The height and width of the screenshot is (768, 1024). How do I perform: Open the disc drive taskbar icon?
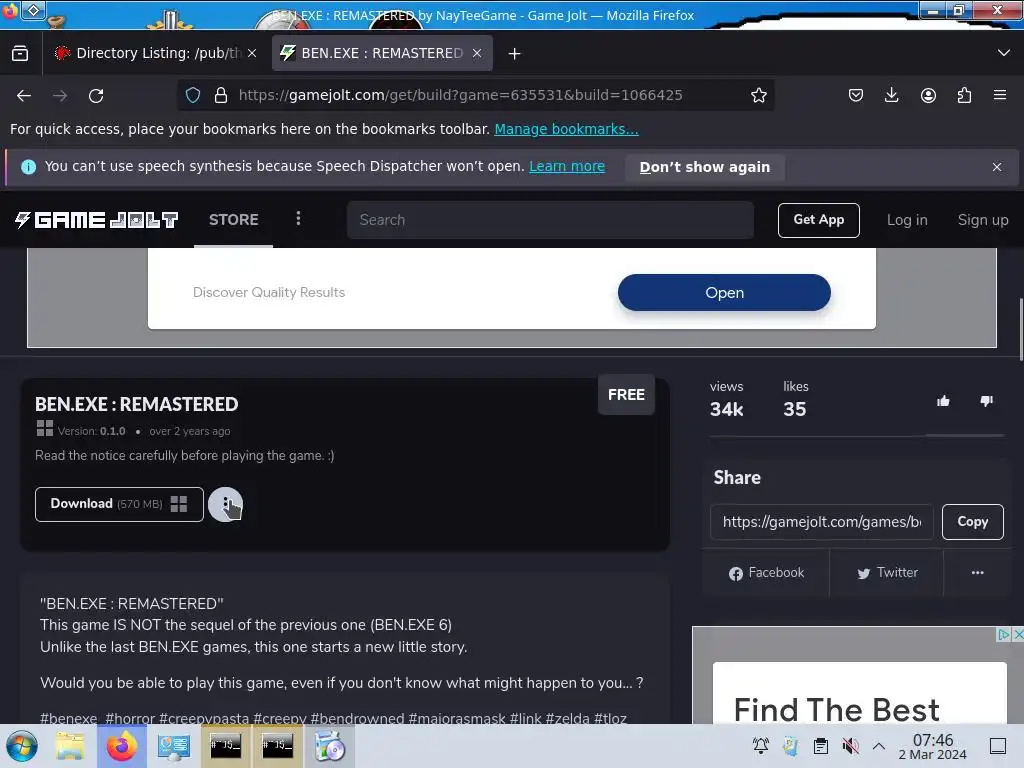[330, 746]
